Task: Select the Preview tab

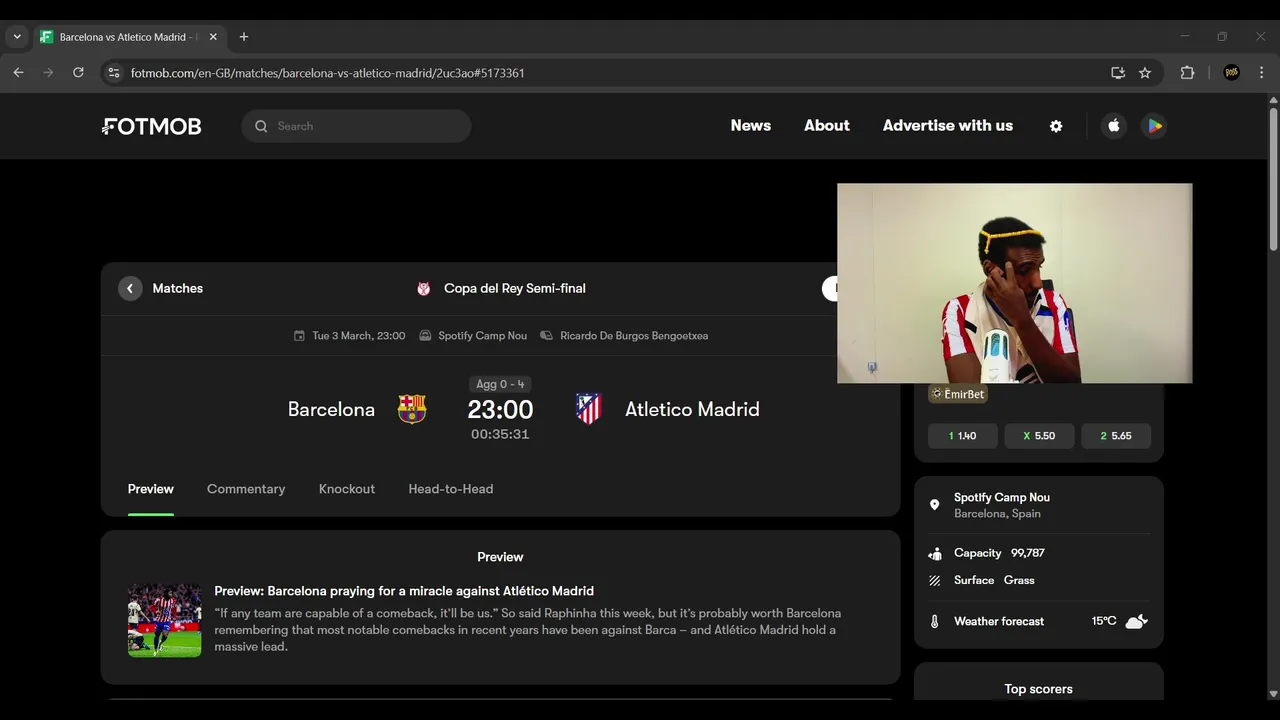Action: [x=151, y=489]
